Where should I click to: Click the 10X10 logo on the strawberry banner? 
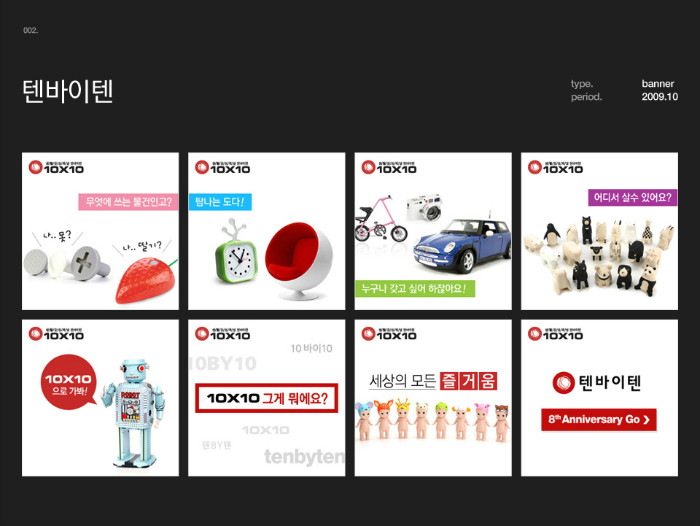56,167
